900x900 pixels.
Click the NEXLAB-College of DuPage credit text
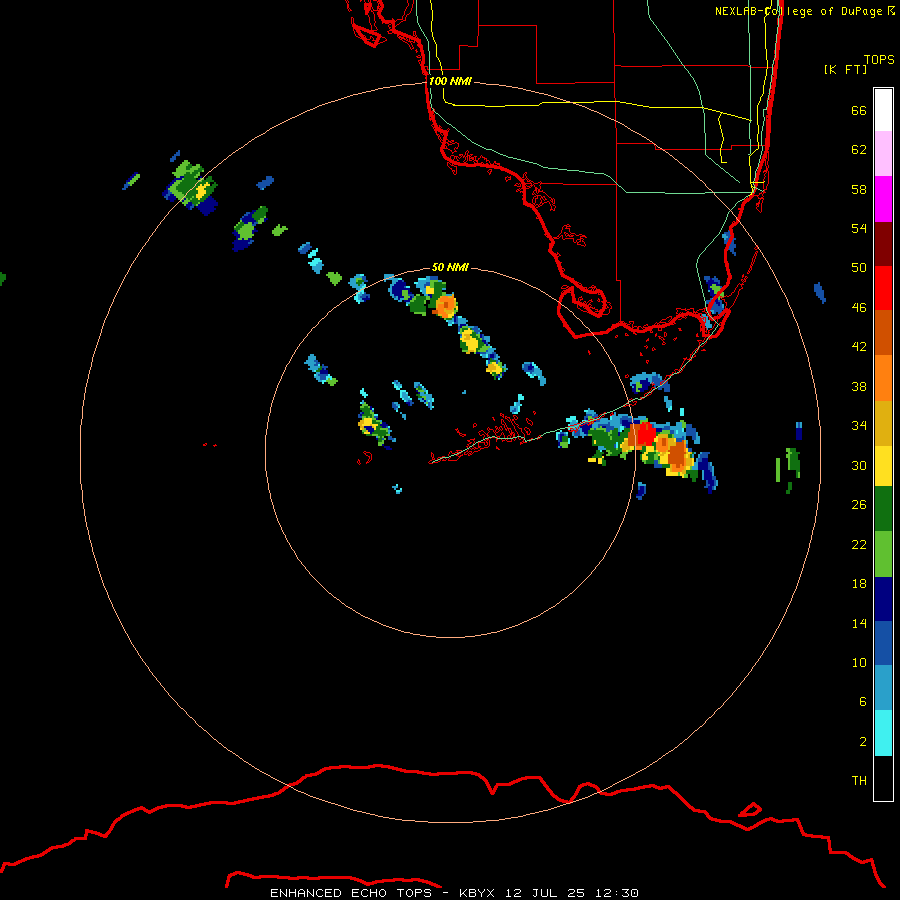point(804,11)
